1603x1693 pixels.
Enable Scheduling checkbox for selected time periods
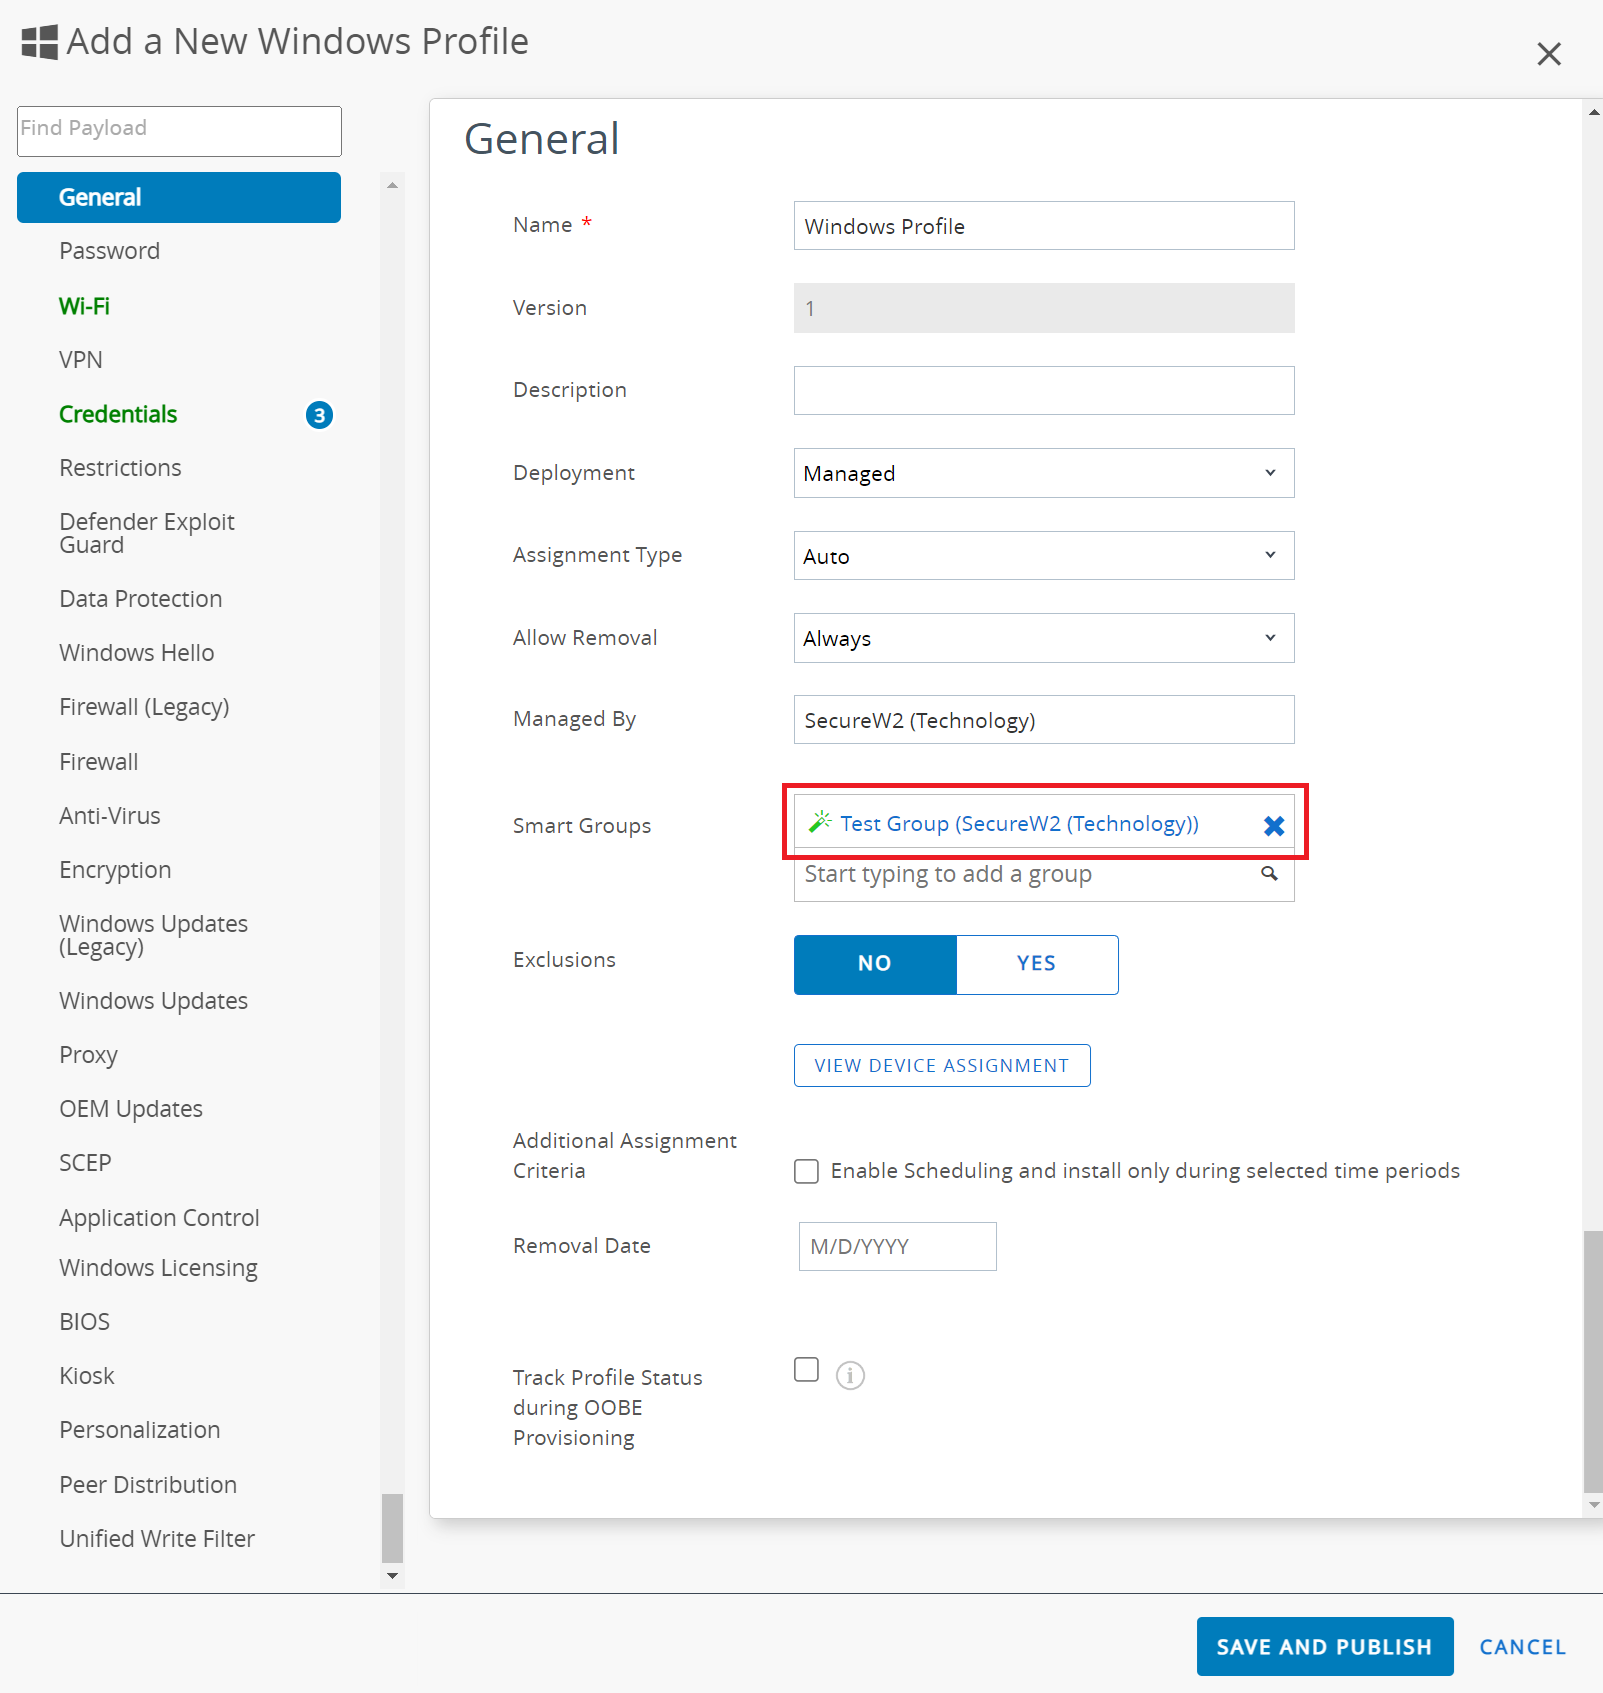(x=806, y=1171)
